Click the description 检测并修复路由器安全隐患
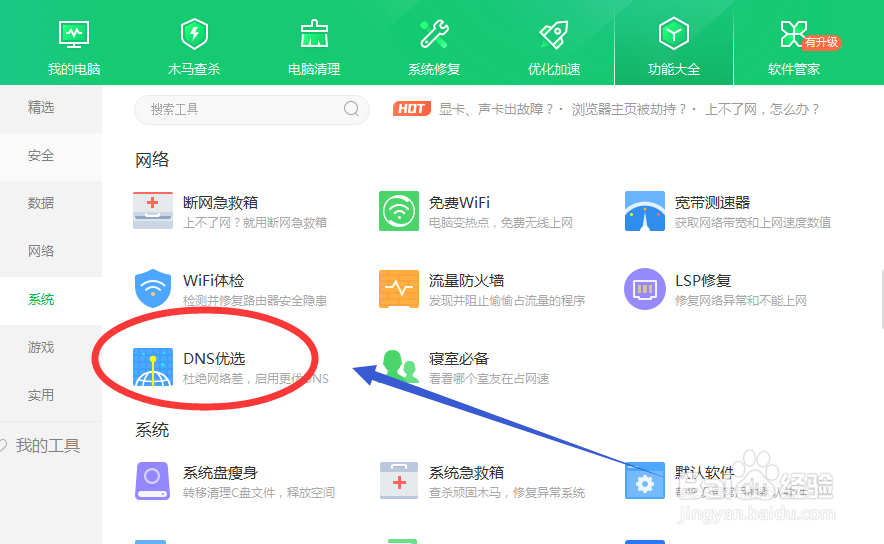This screenshot has height=544, width=884. click(255, 300)
